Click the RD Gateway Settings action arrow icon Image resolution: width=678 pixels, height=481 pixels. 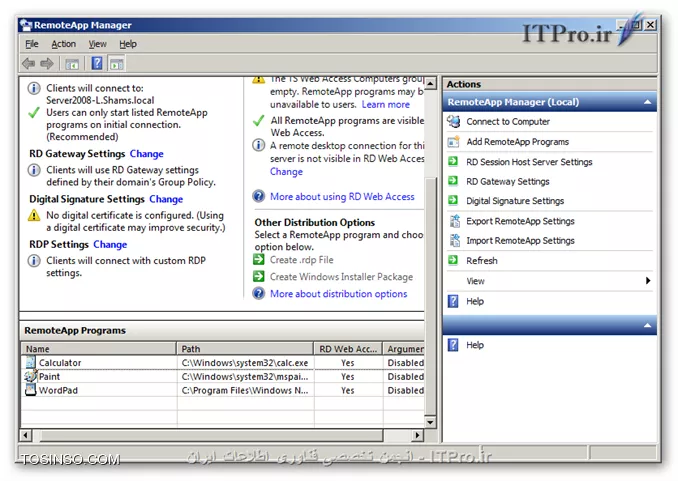pyautogui.click(x=453, y=181)
